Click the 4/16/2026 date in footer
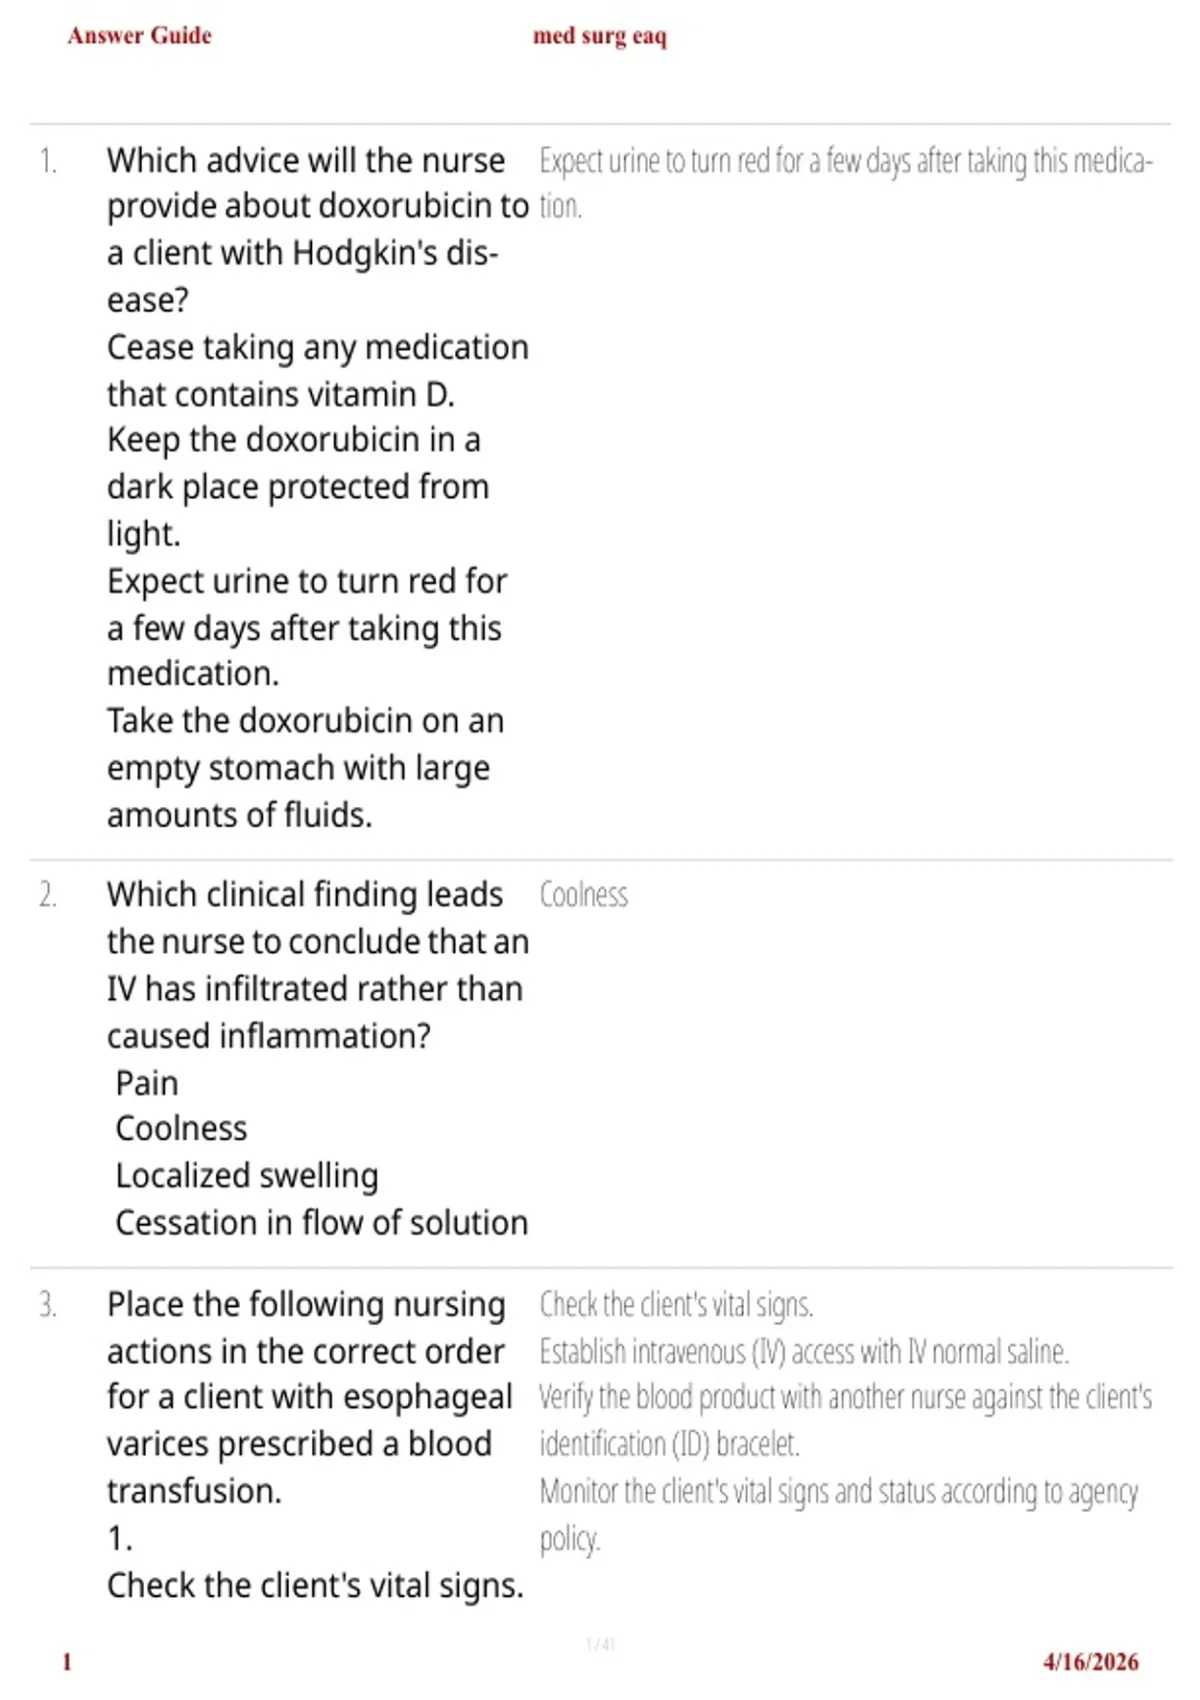This screenshot has height=1700, width=1200. [1091, 1662]
